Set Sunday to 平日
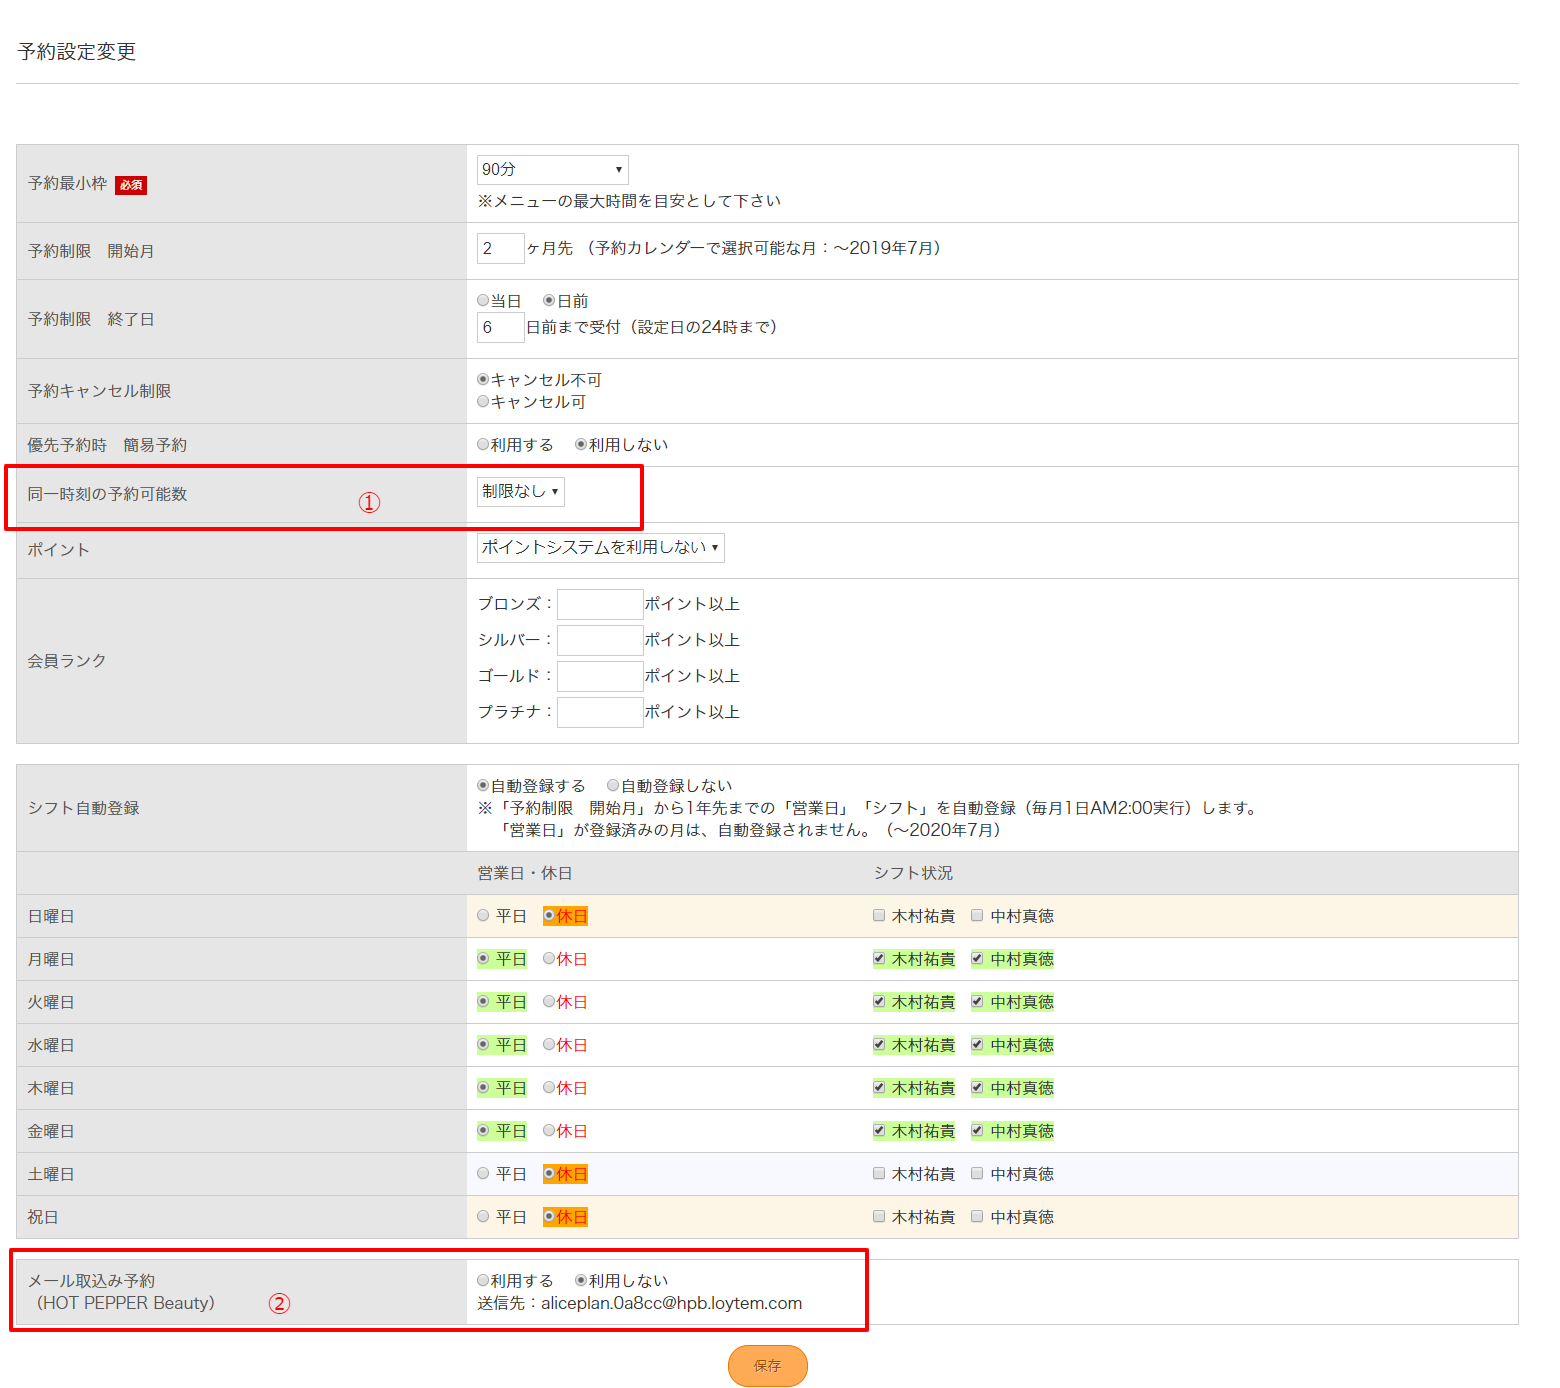 coord(484,916)
